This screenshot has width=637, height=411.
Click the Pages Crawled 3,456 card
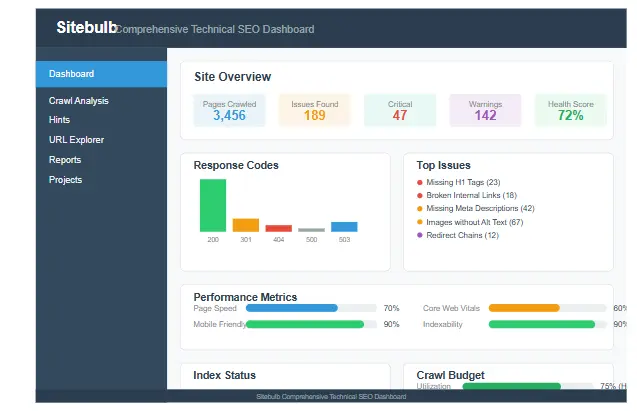point(229,110)
